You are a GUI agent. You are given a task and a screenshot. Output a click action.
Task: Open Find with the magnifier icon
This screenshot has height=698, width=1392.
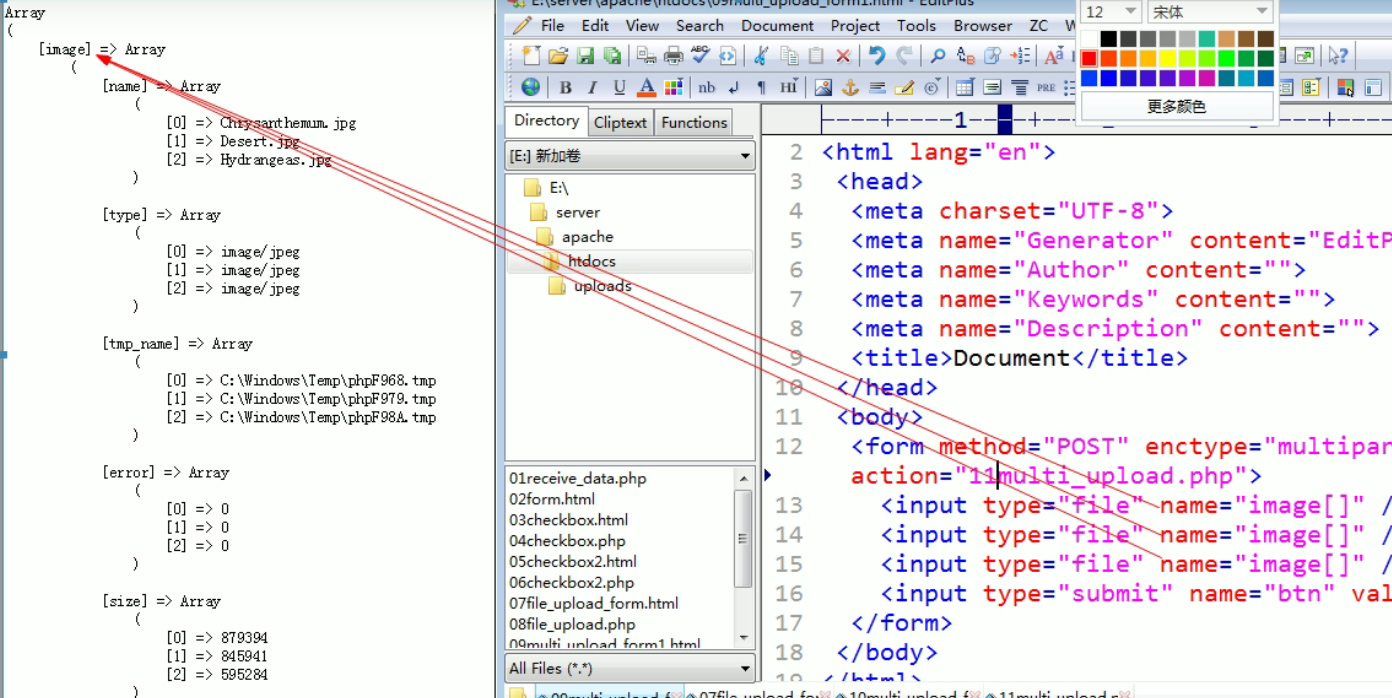(x=938, y=56)
